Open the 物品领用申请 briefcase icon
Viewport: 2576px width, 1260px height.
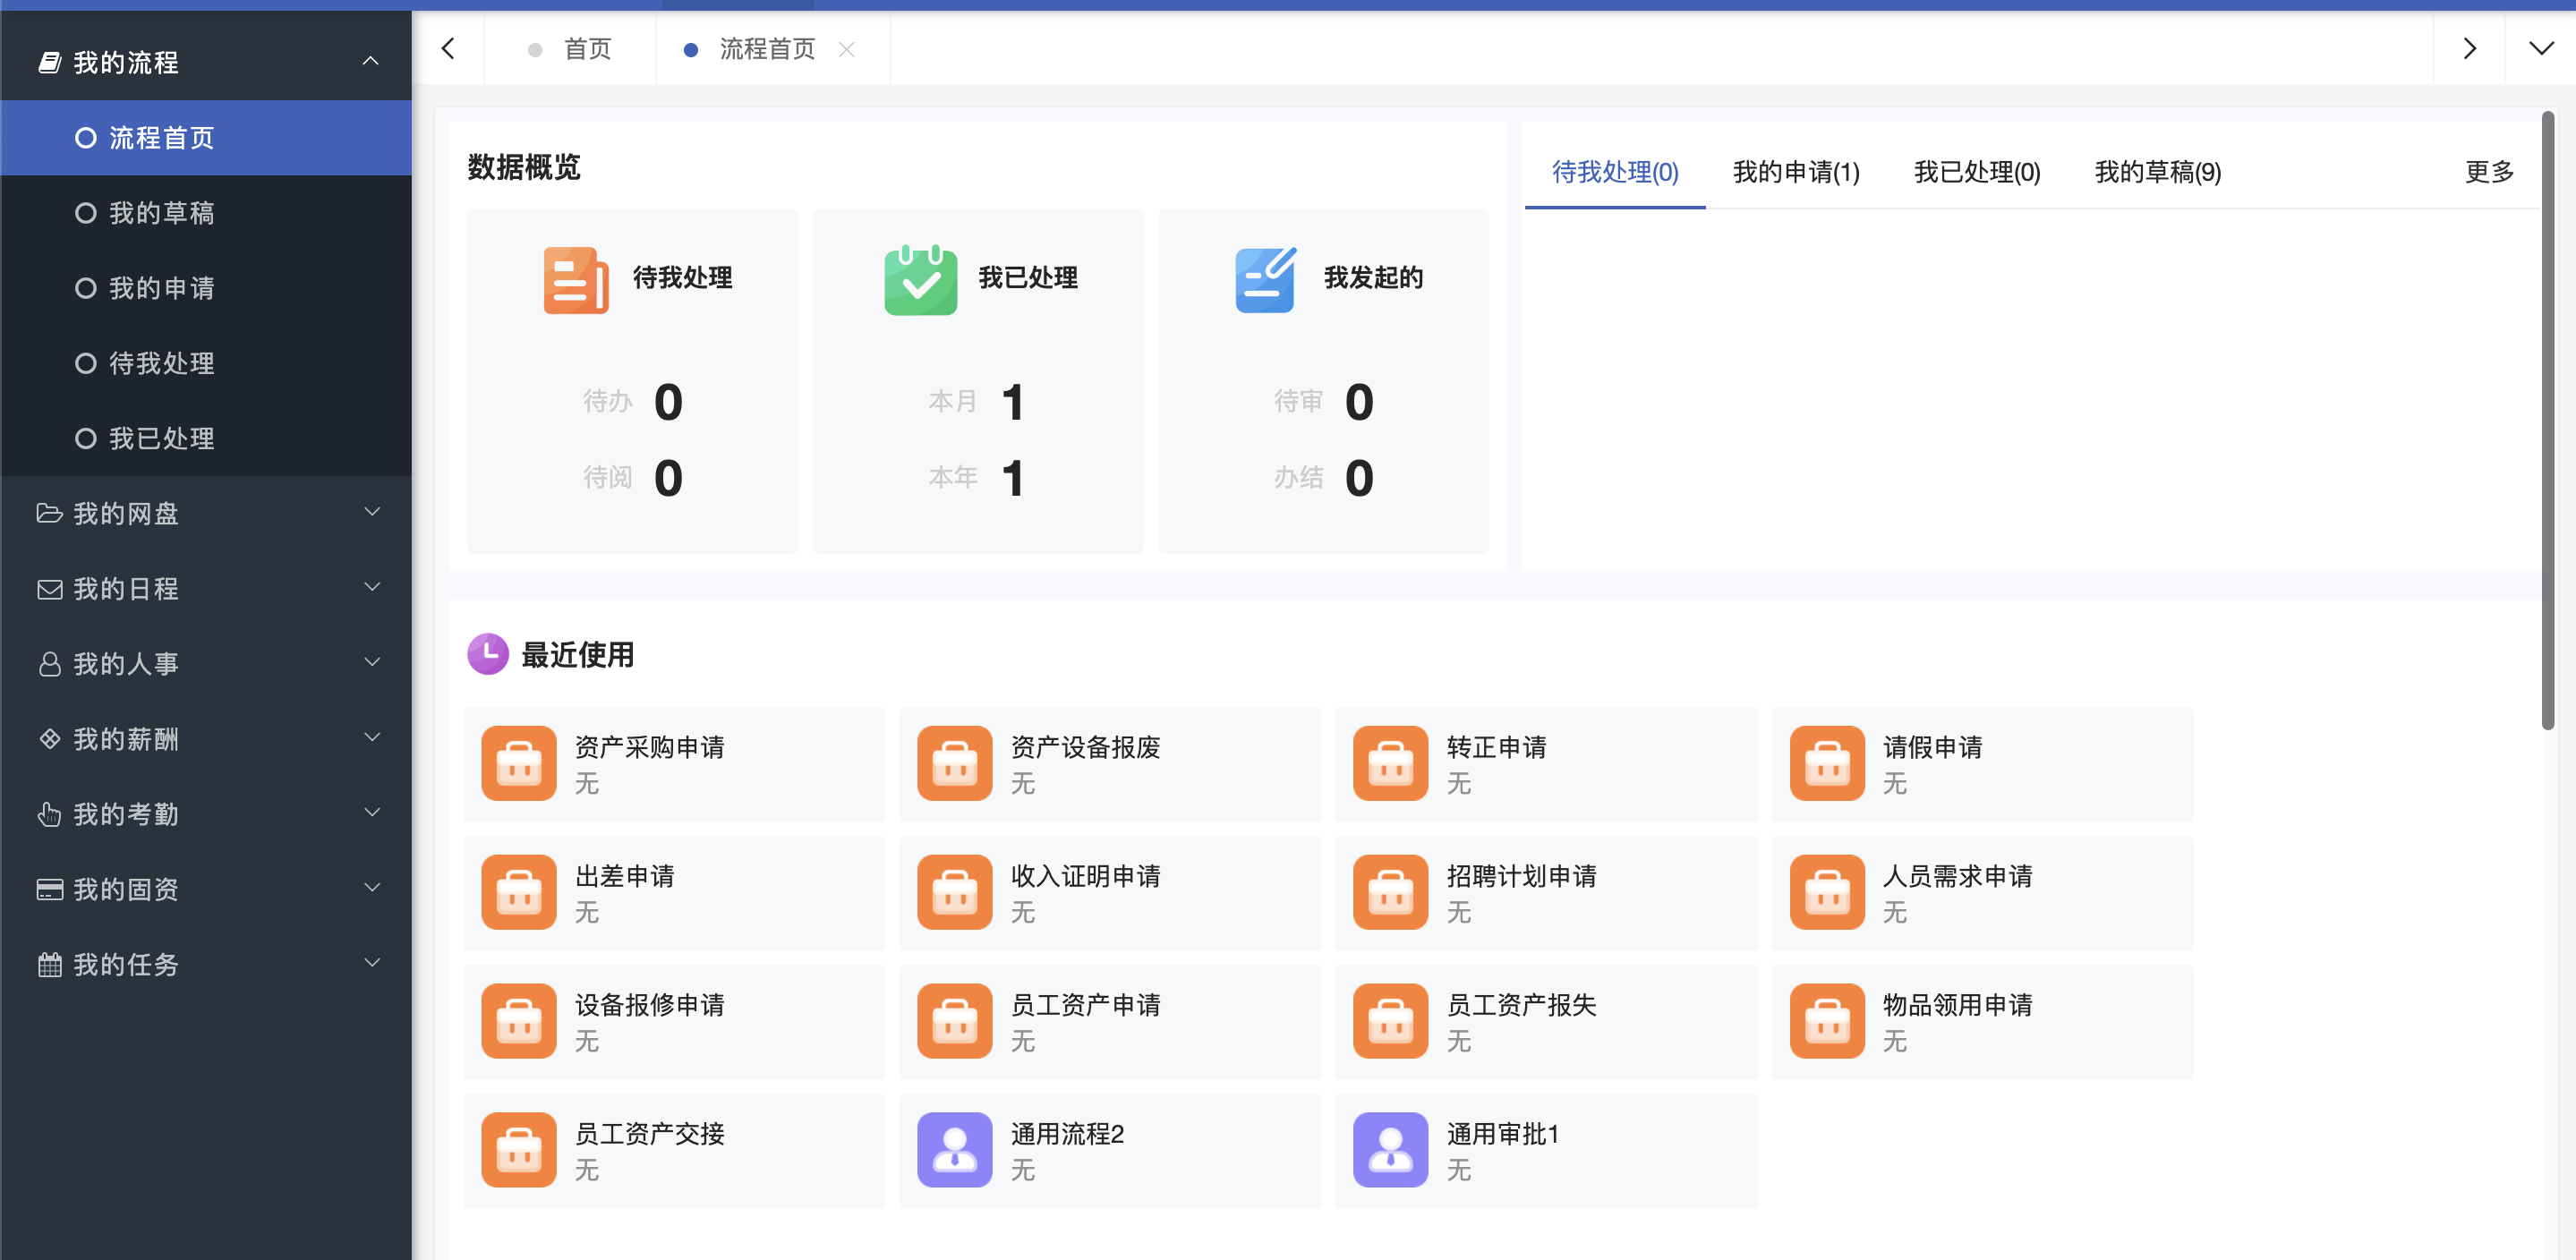(1828, 1021)
